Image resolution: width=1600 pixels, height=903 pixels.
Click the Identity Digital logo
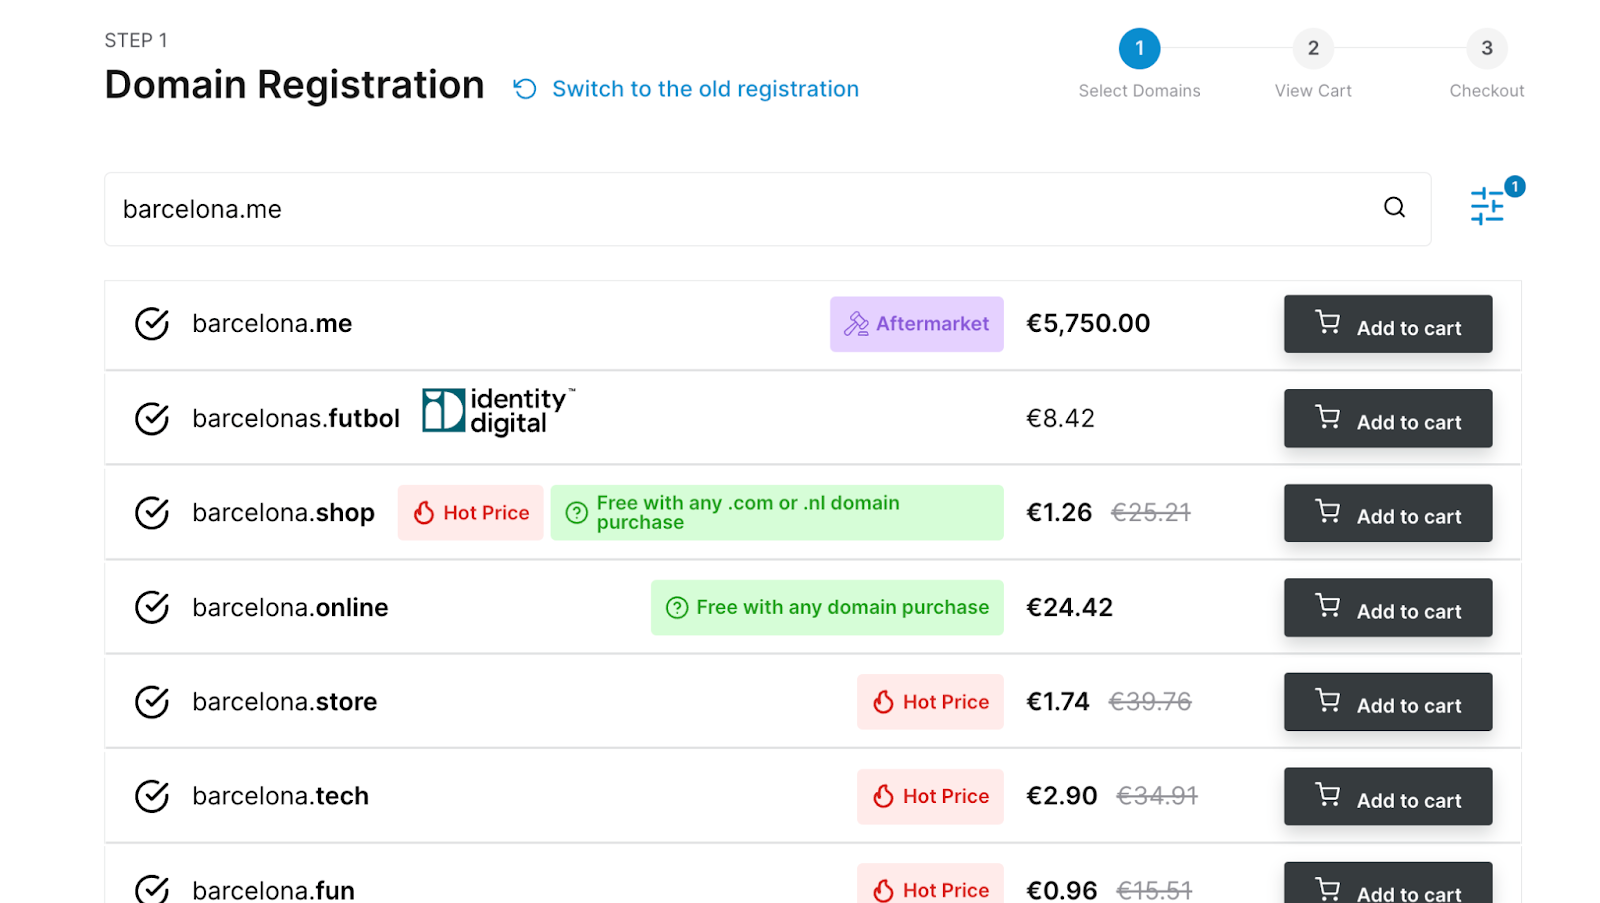pos(498,411)
